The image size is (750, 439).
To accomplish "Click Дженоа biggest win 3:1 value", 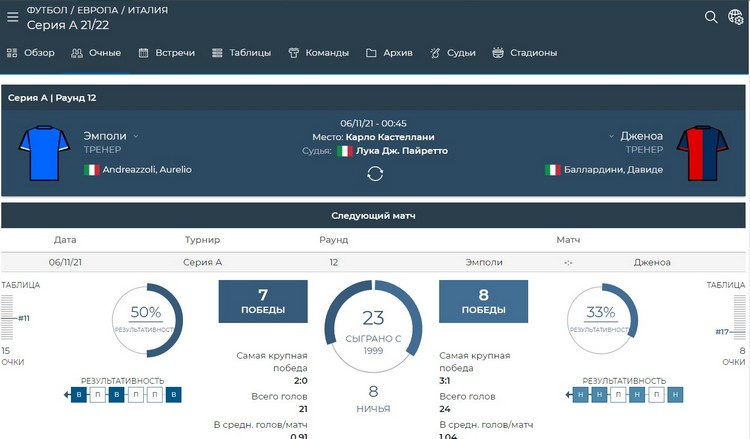I will coord(445,381).
